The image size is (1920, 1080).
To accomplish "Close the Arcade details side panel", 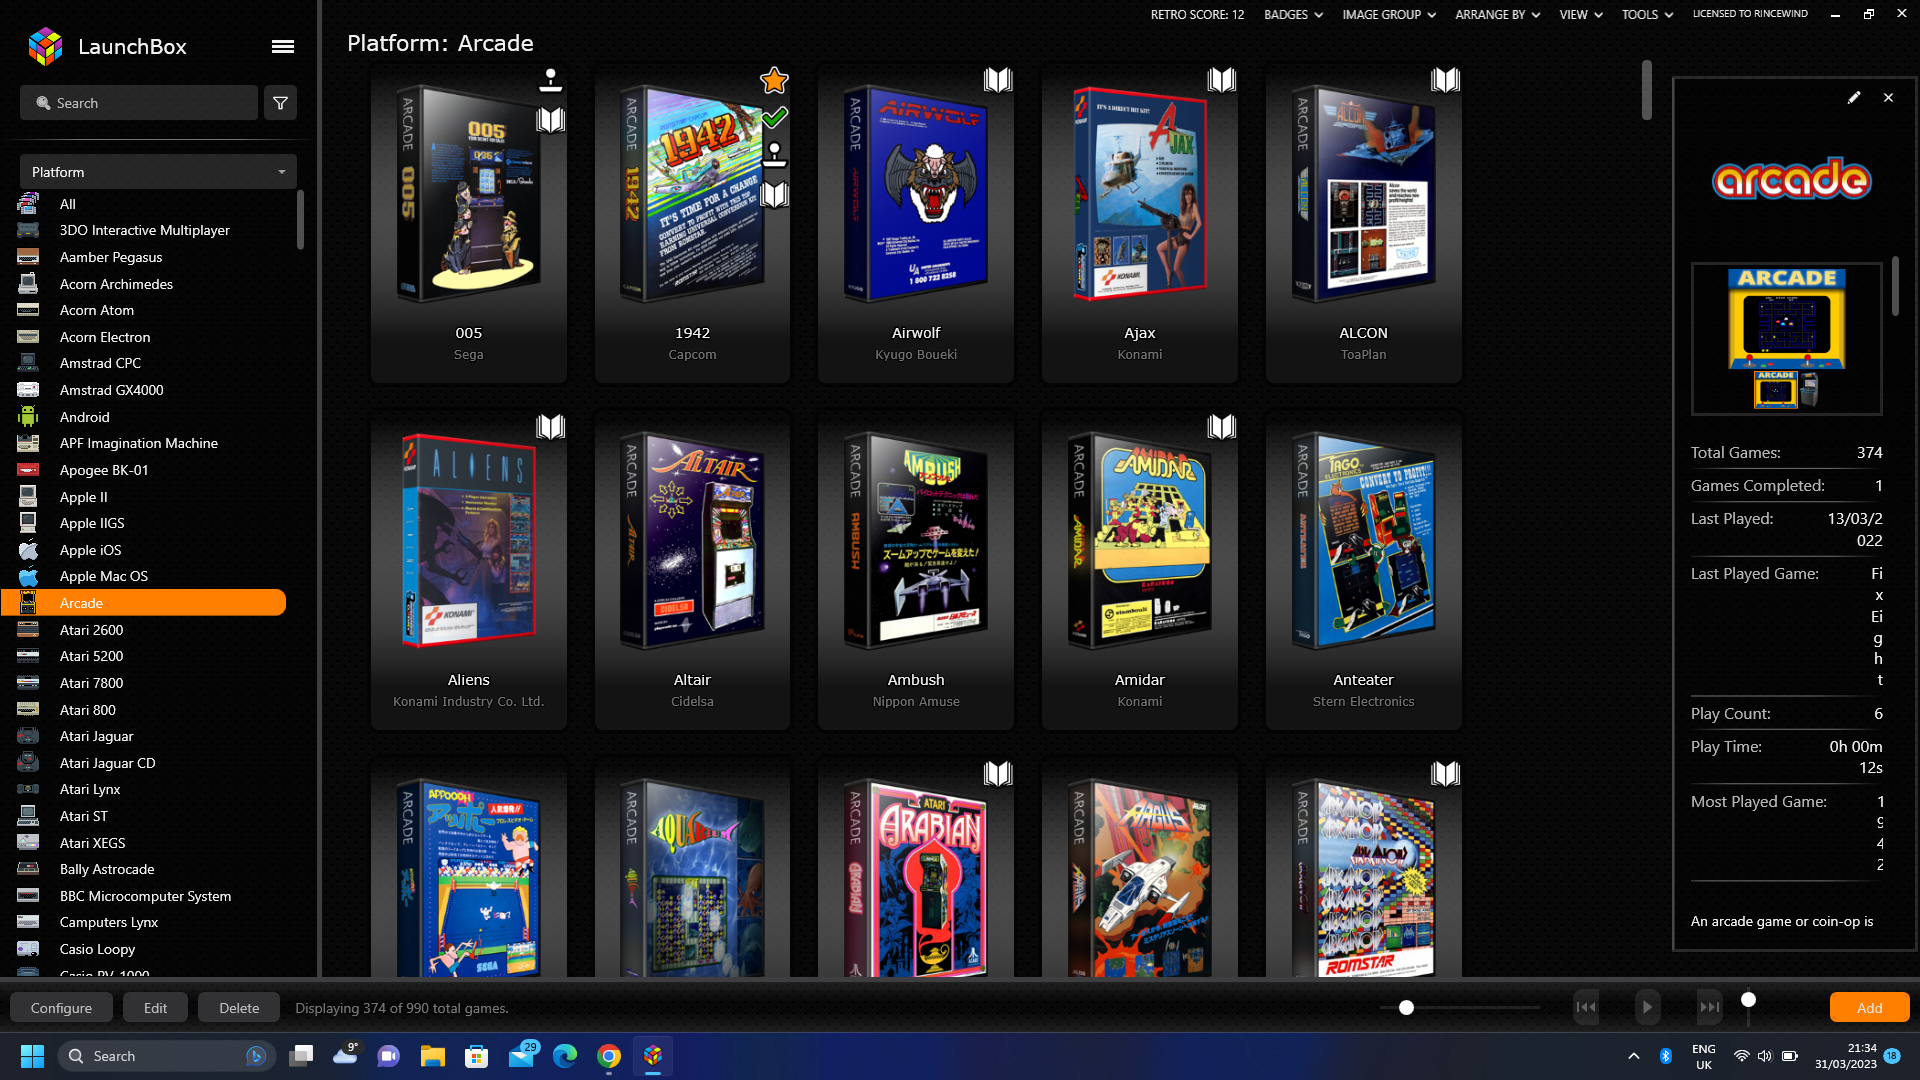I will [1888, 97].
